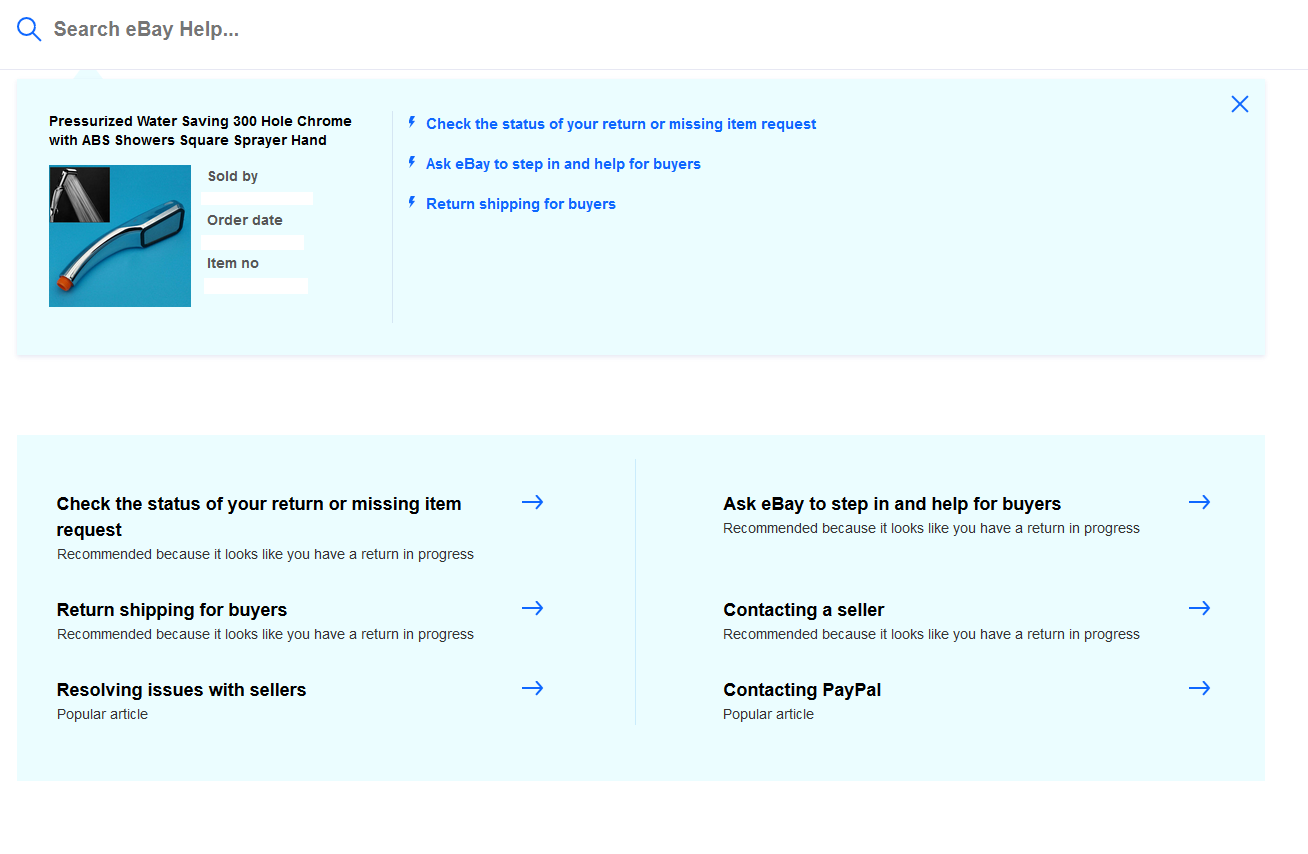Open article Ask eBay to step in heading

tap(892, 504)
